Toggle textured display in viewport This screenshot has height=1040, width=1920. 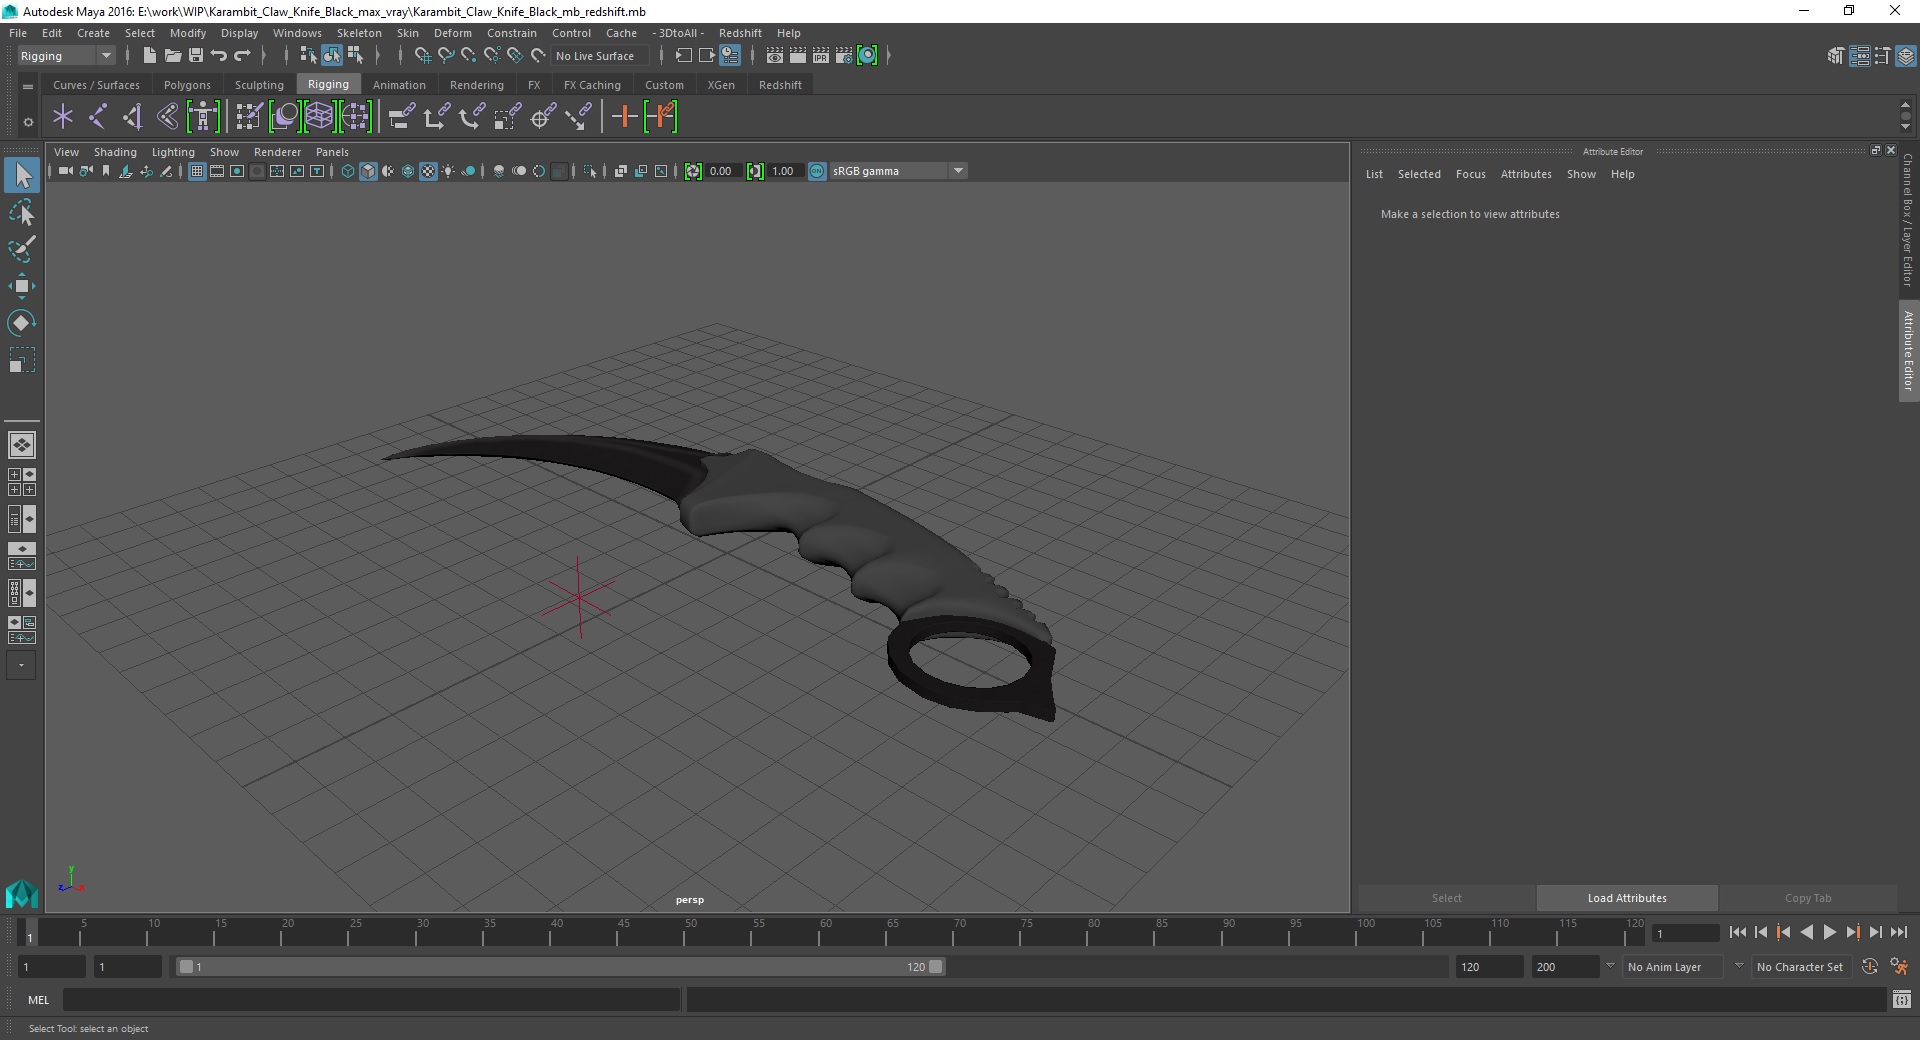pos(428,171)
